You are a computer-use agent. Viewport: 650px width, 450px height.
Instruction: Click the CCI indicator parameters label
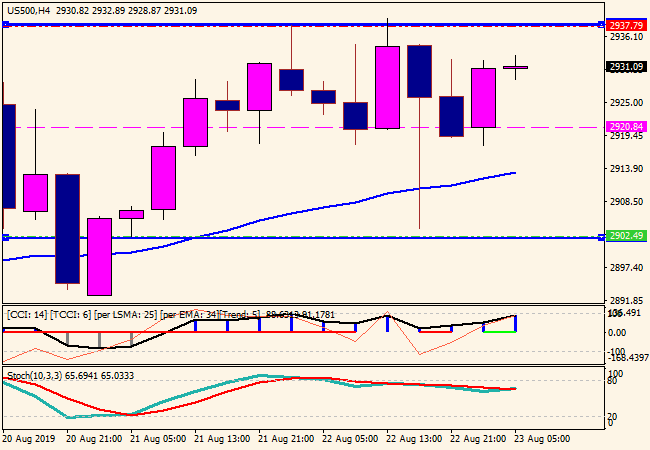click(130, 314)
